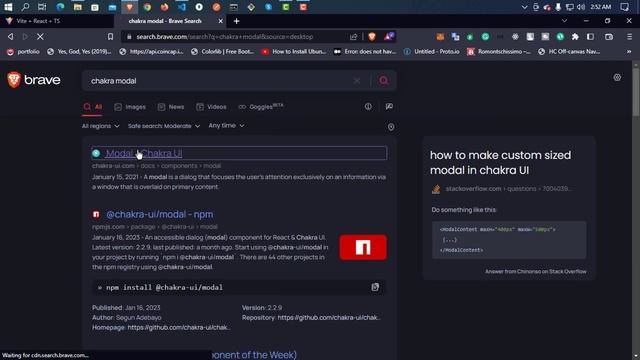Viewport: 640px width, 360px height.
Task: Toggle the browser sidebar panel
Action: click(590, 37)
